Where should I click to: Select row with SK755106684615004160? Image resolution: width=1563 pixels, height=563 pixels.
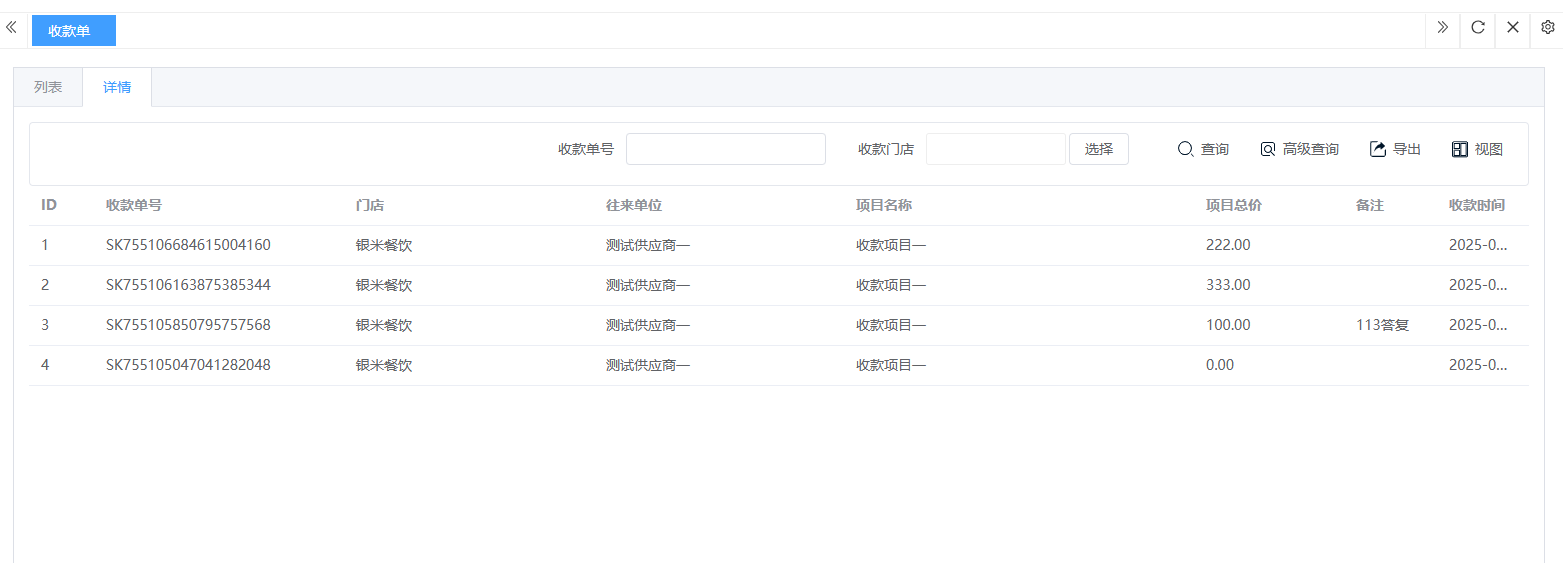(188, 245)
